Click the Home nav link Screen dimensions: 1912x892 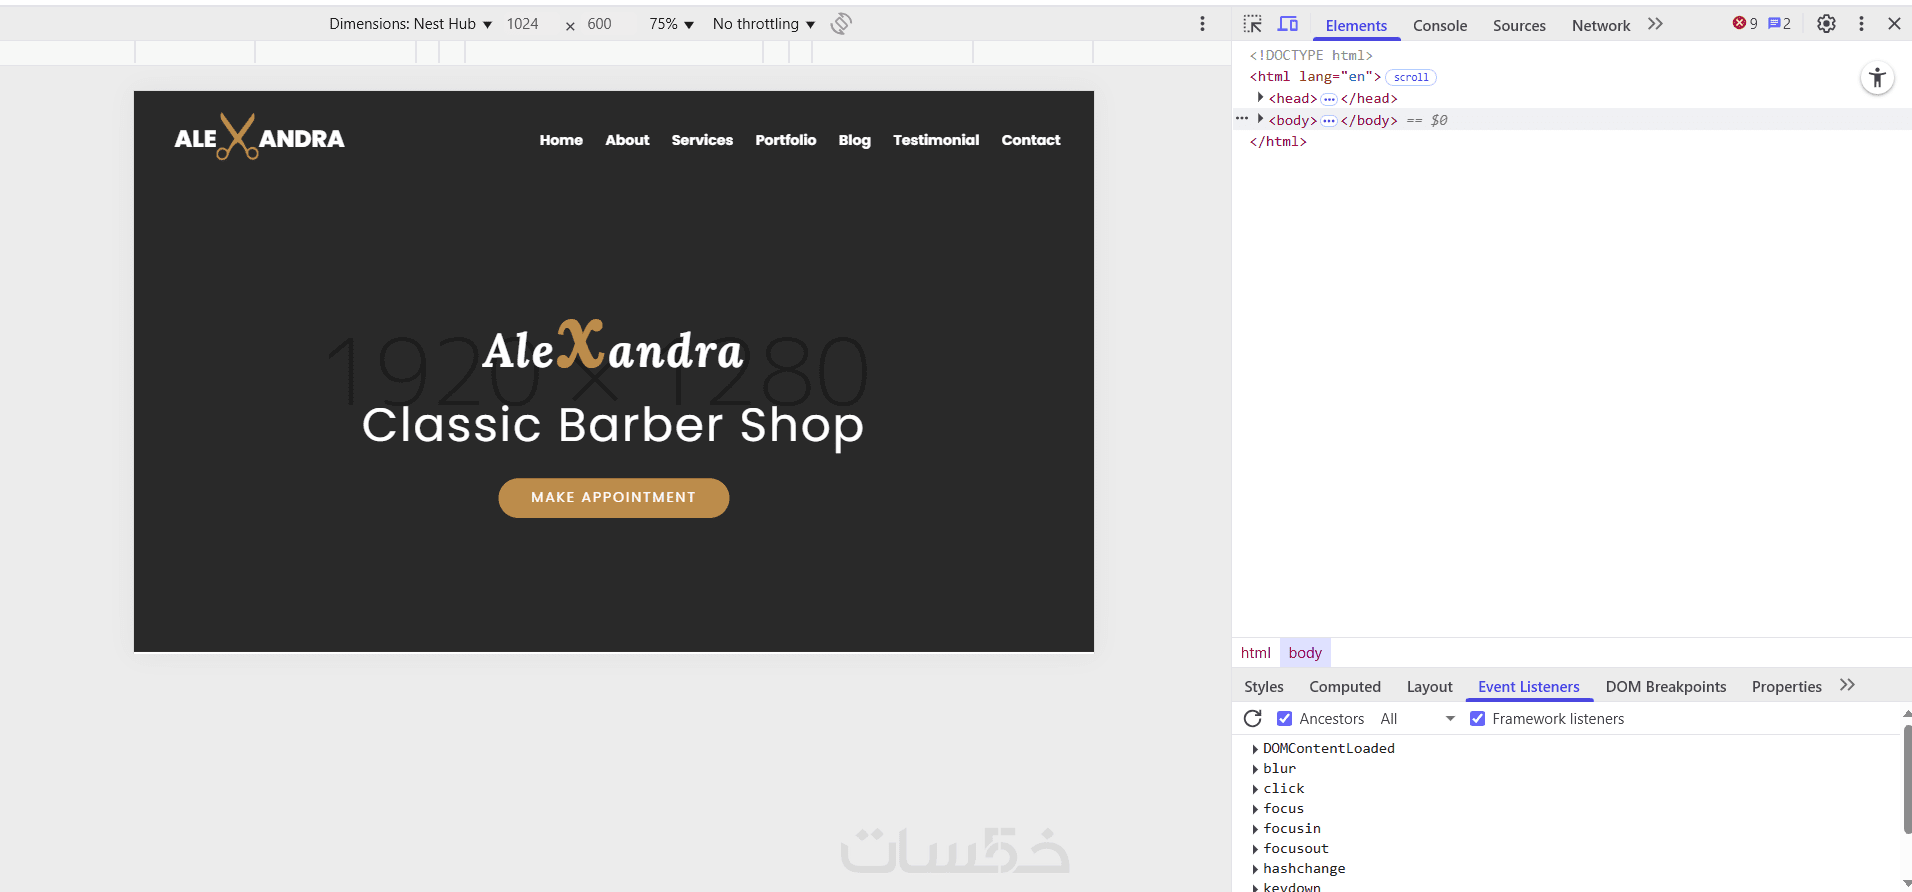561,140
